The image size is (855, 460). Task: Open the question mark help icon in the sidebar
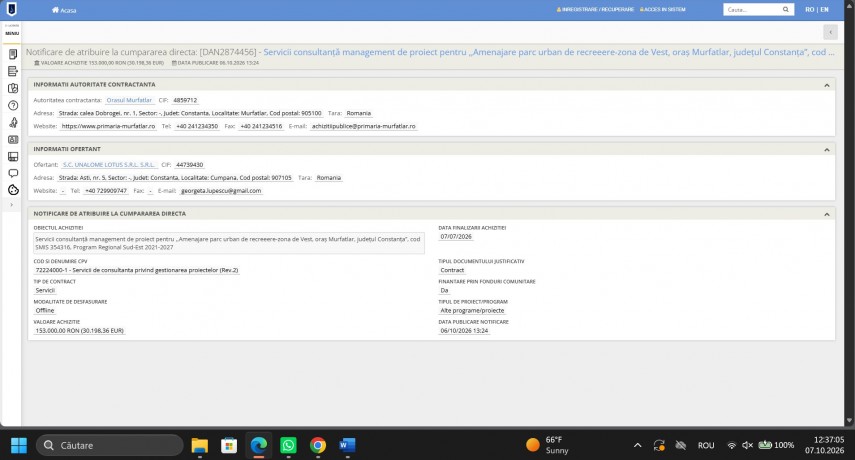(x=13, y=105)
